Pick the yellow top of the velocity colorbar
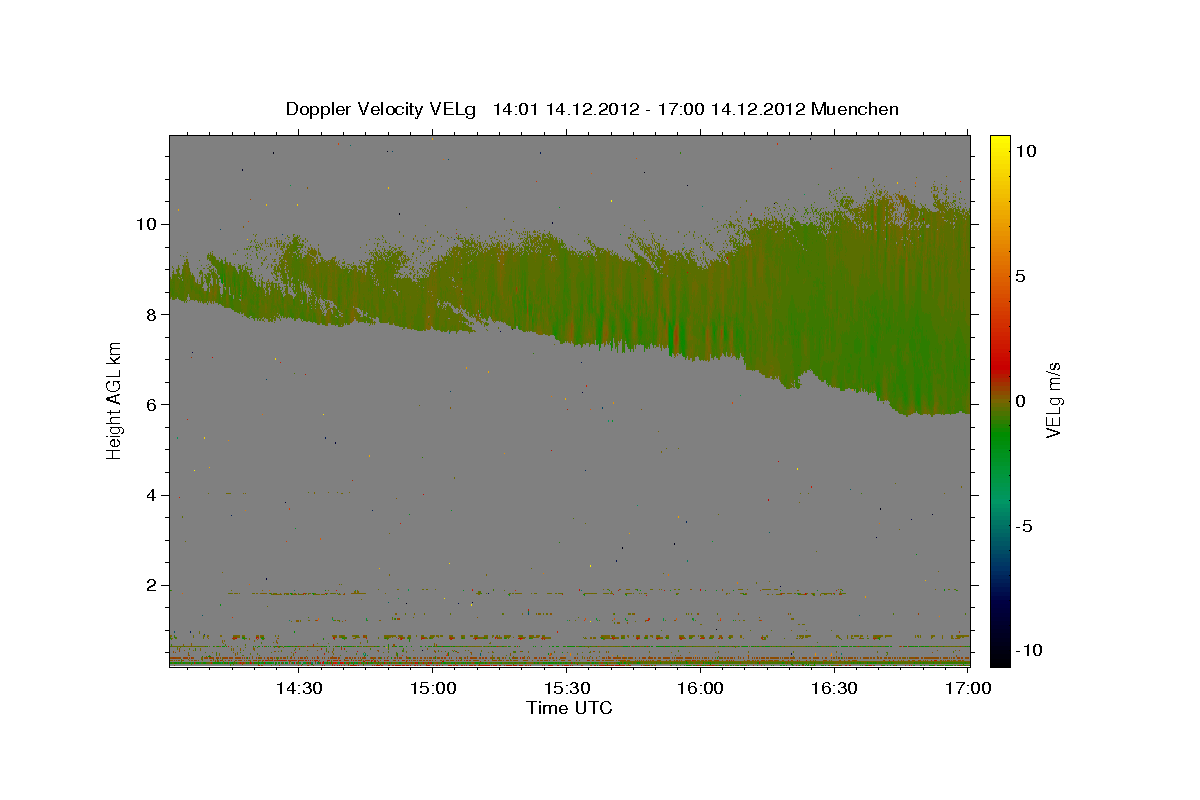Image resolution: width=1200 pixels, height=800 pixels. coord(999,143)
